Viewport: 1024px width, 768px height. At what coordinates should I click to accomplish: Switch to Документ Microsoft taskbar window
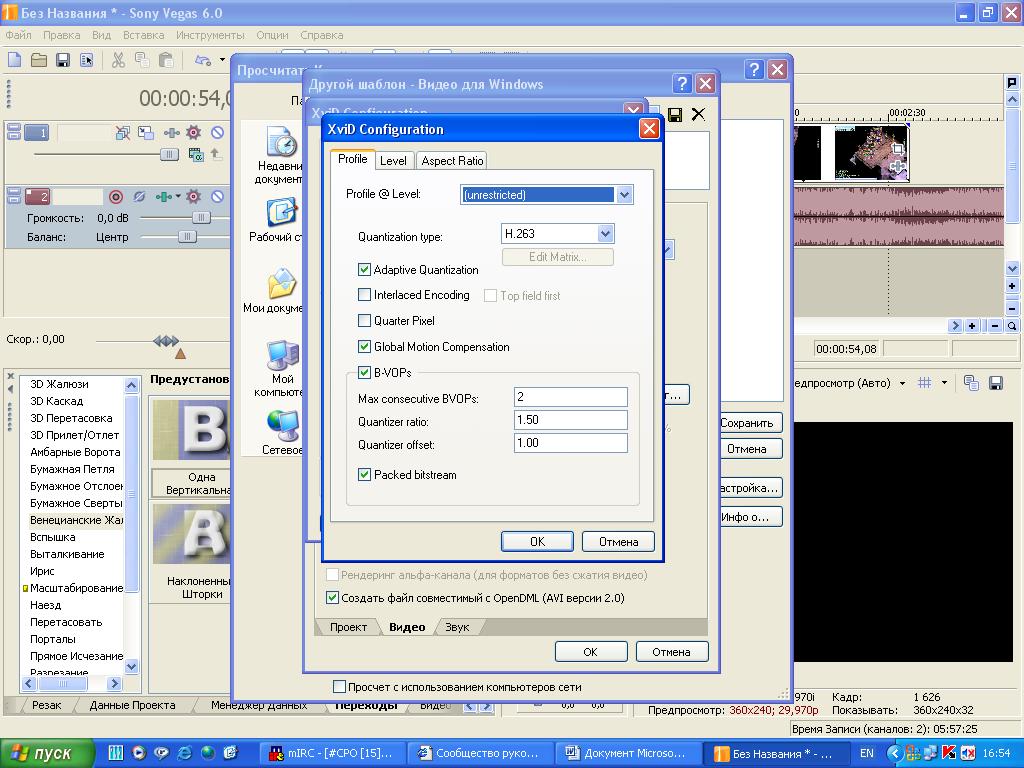tap(628, 753)
